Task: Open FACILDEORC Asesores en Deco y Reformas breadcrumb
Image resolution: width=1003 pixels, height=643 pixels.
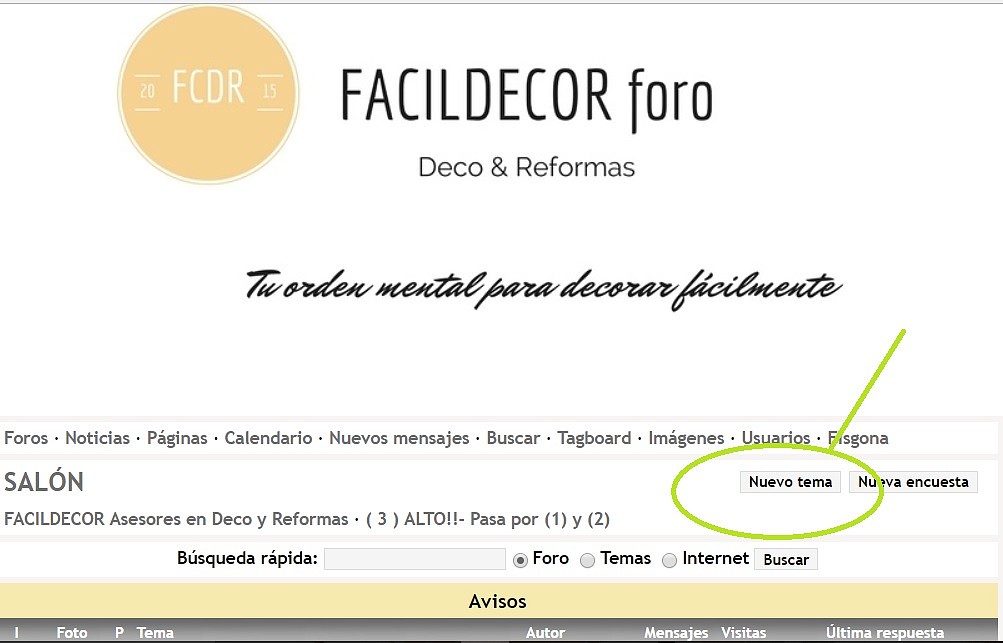Action: [176, 519]
